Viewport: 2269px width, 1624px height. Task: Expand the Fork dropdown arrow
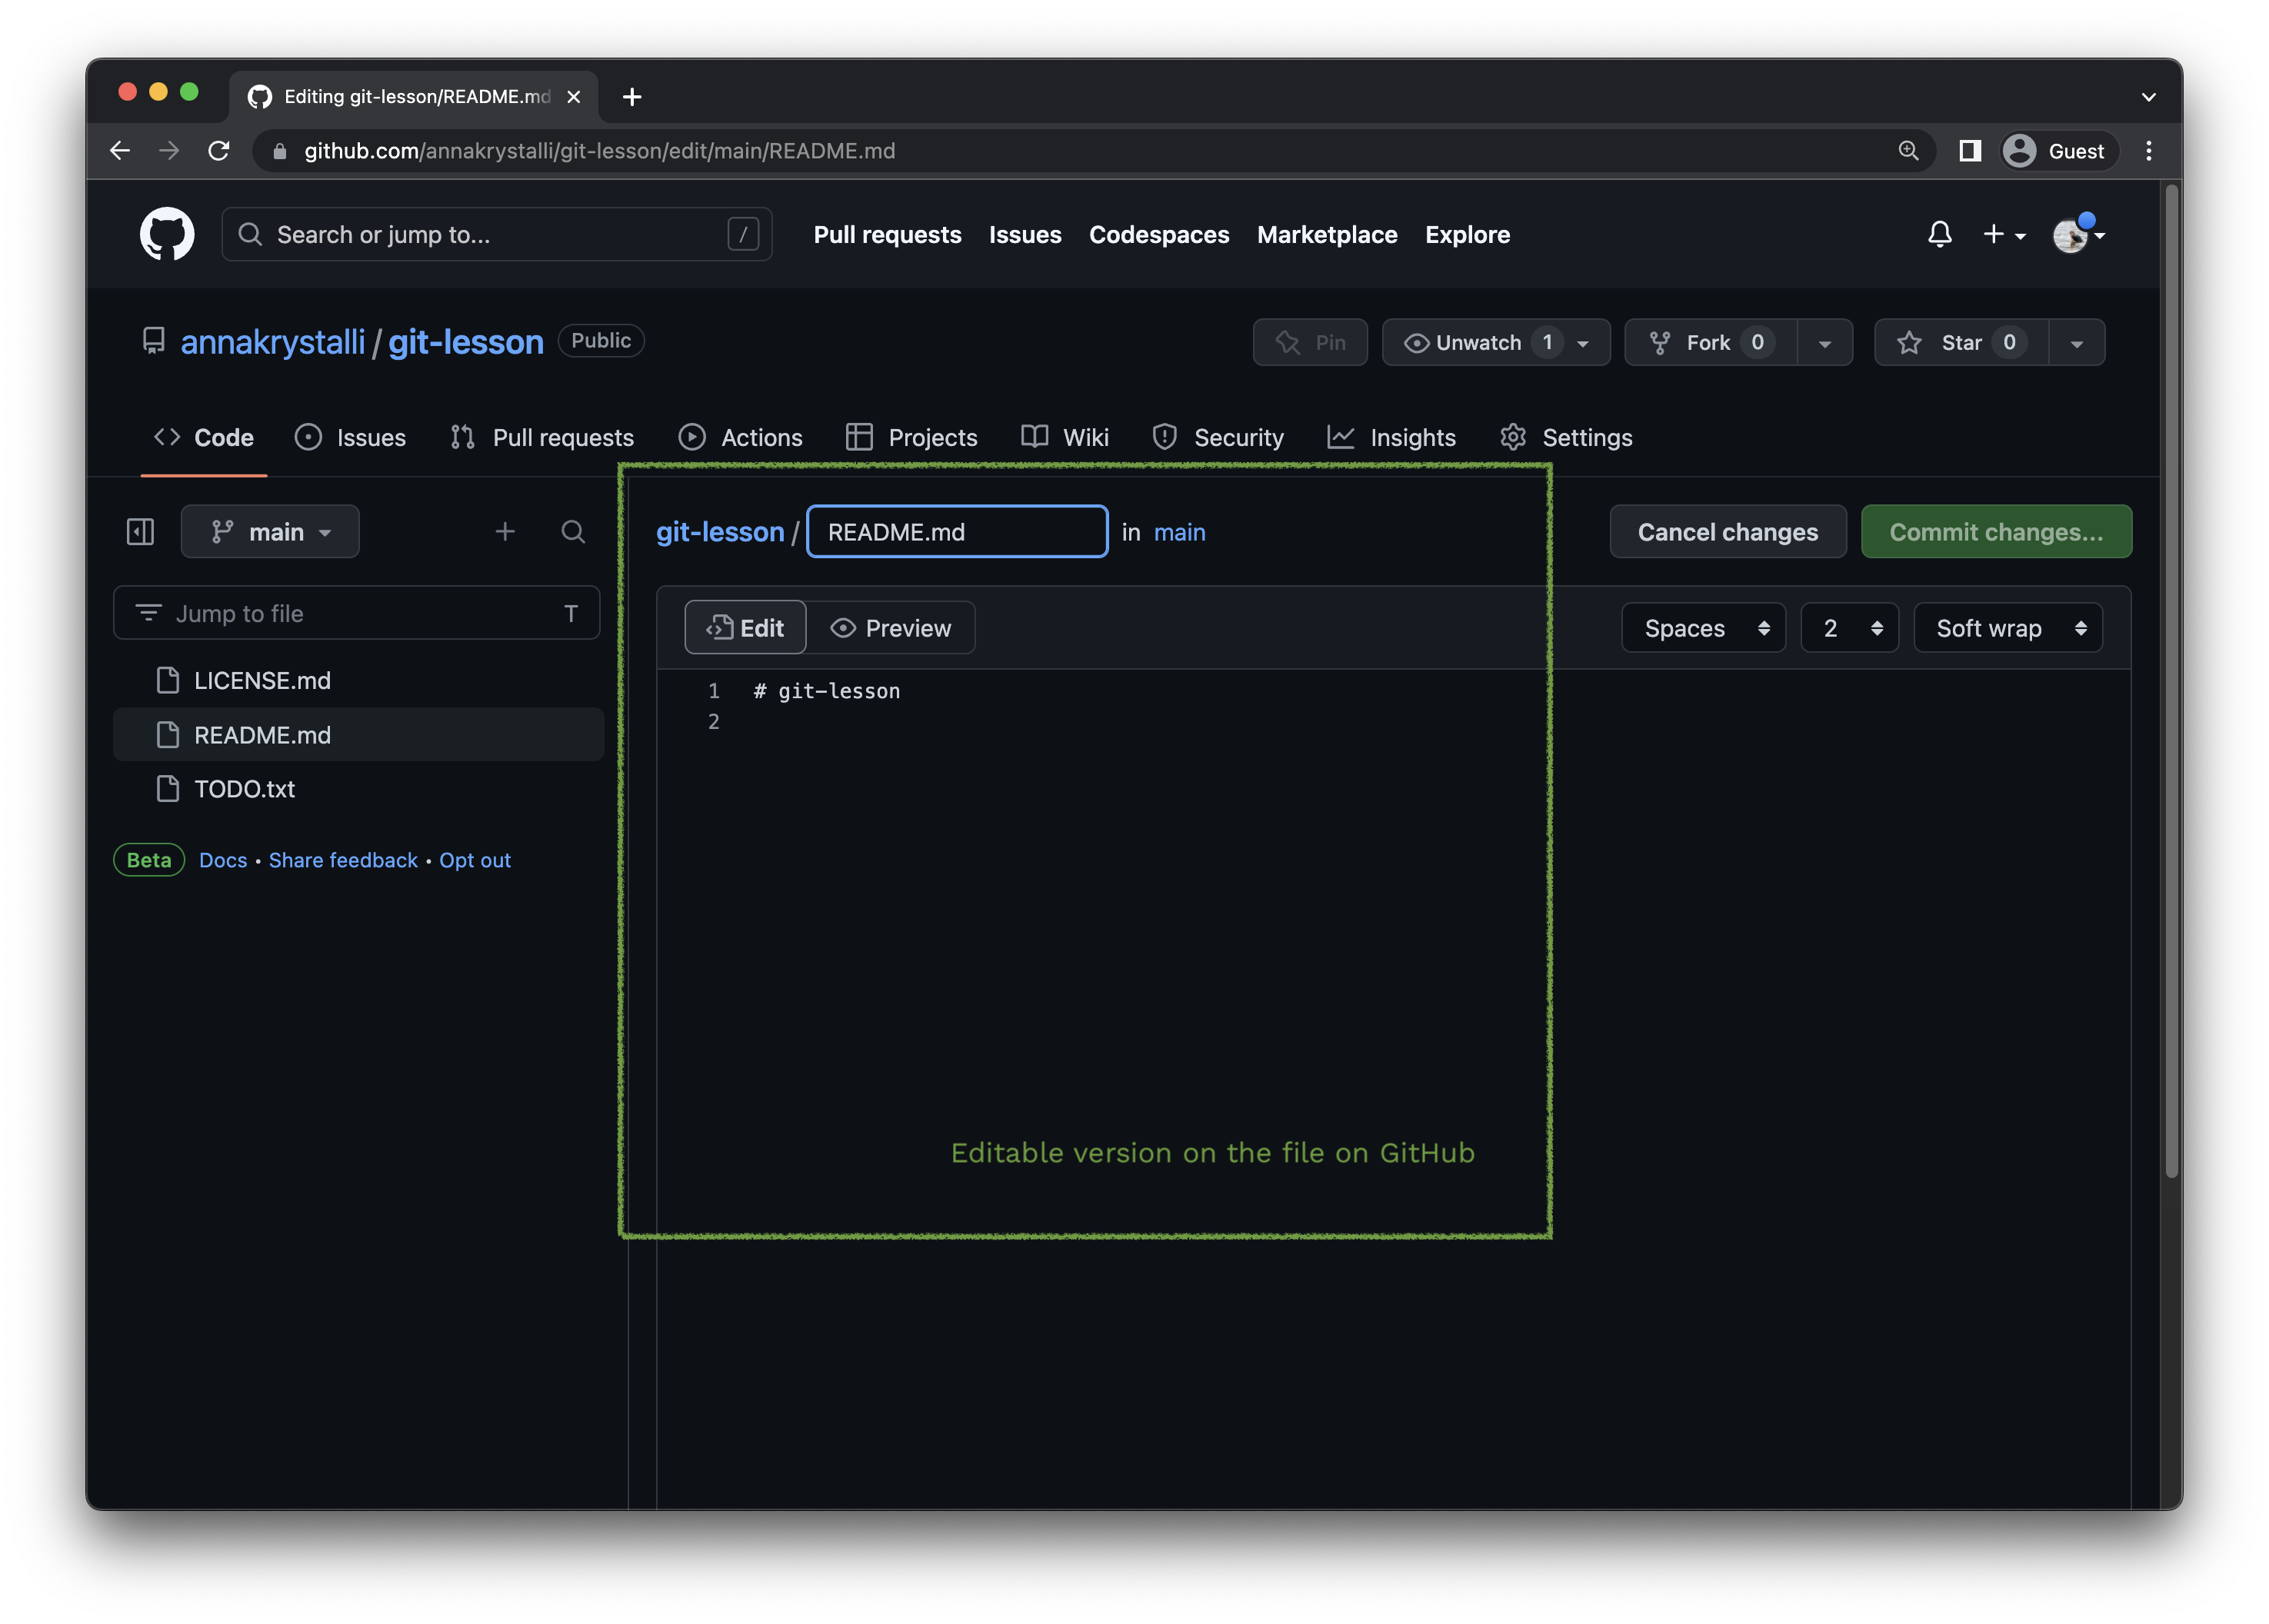[x=1825, y=342]
